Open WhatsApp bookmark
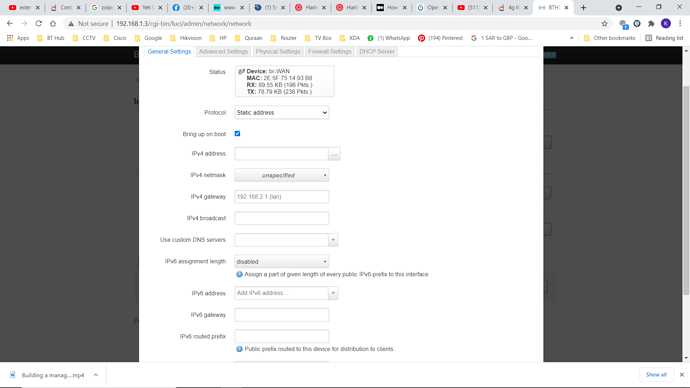690x388 pixels. point(389,38)
